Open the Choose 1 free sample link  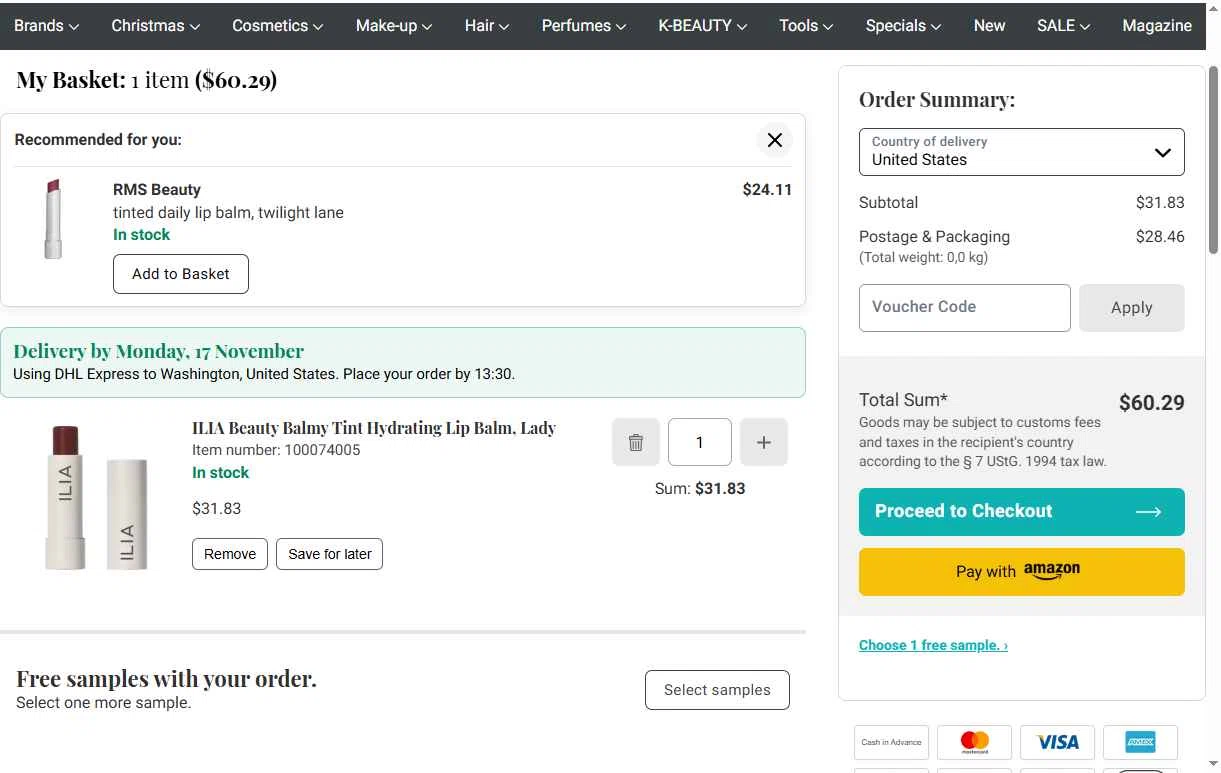click(933, 645)
